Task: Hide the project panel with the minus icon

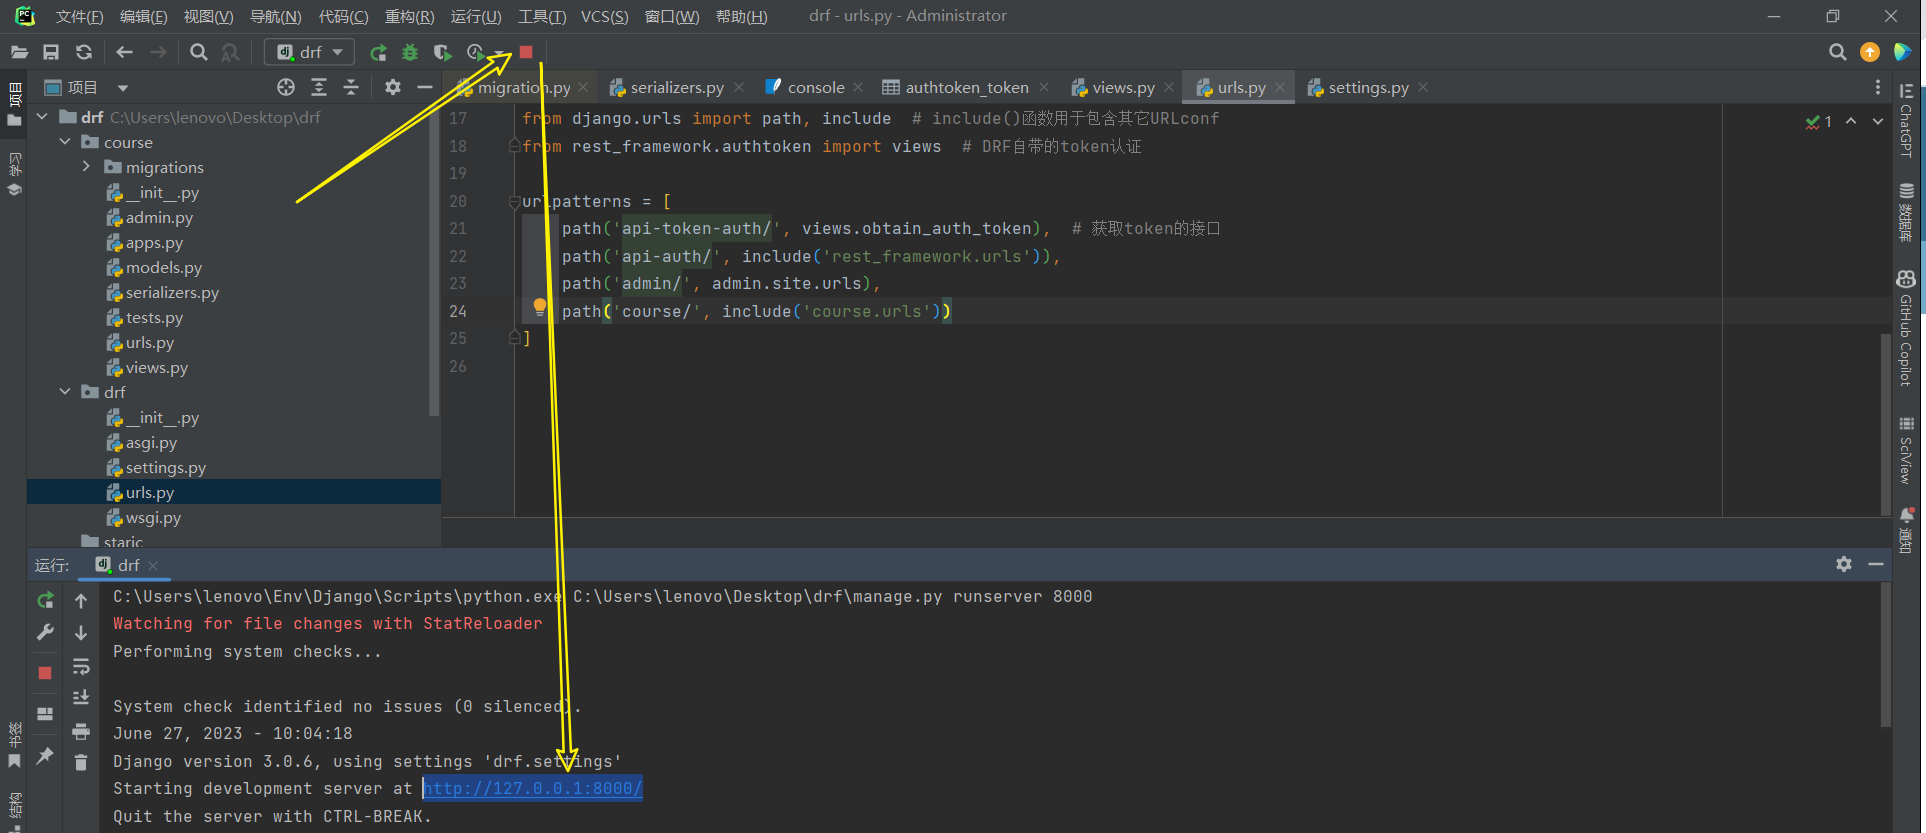Action: click(x=425, y=87)
